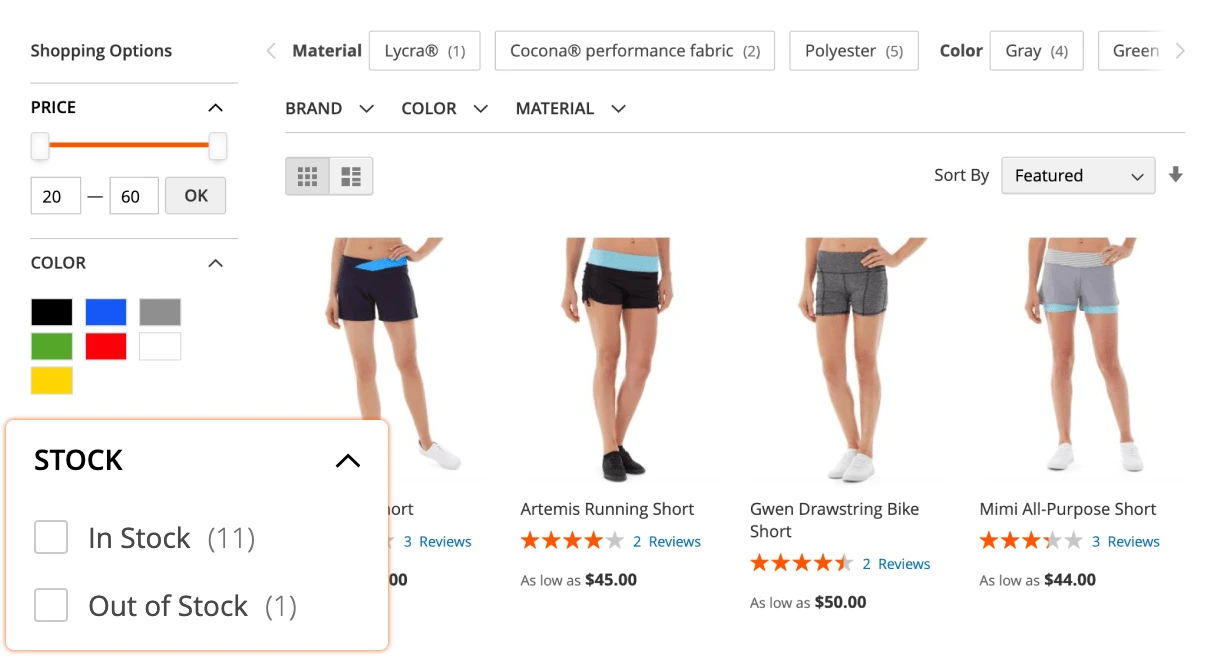Image resolution: width=1216 pixels, height=656 pixels.
Task: Select the red color swatch
Action: [105, 345]
